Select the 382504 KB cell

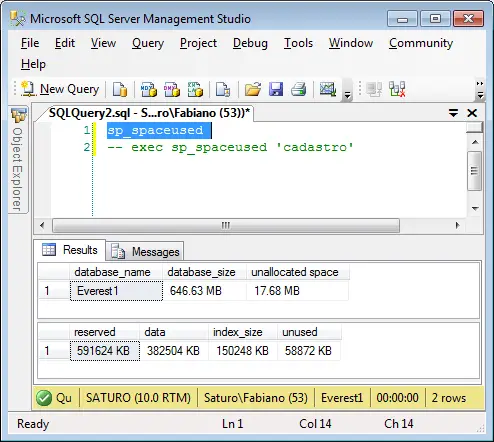tap(174, 351)
